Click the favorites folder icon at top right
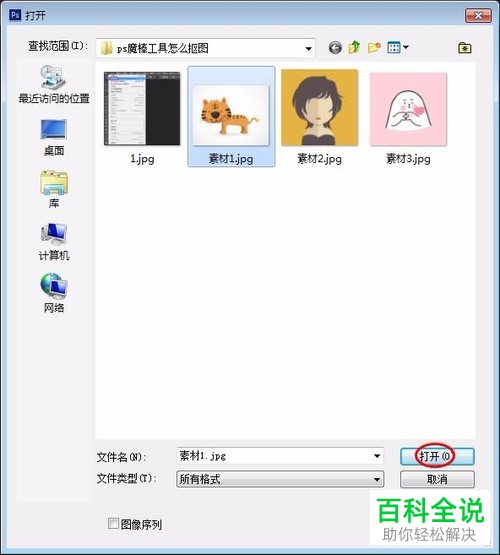The image size is (500, 555). click(464, 47)
